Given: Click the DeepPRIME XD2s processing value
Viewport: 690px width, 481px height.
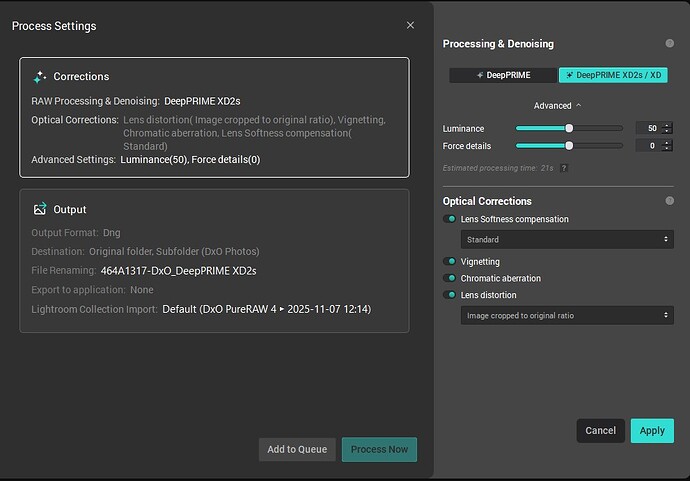Looking at the screenshot, I should coord(202,101).
